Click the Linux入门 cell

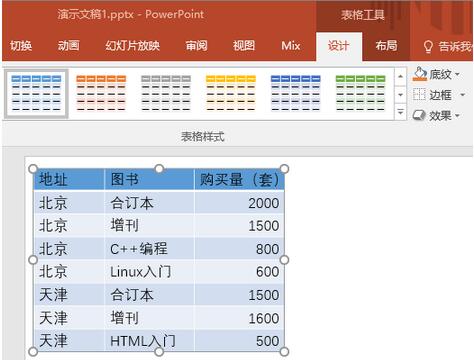pyautogui.click(x=149, y=272)
